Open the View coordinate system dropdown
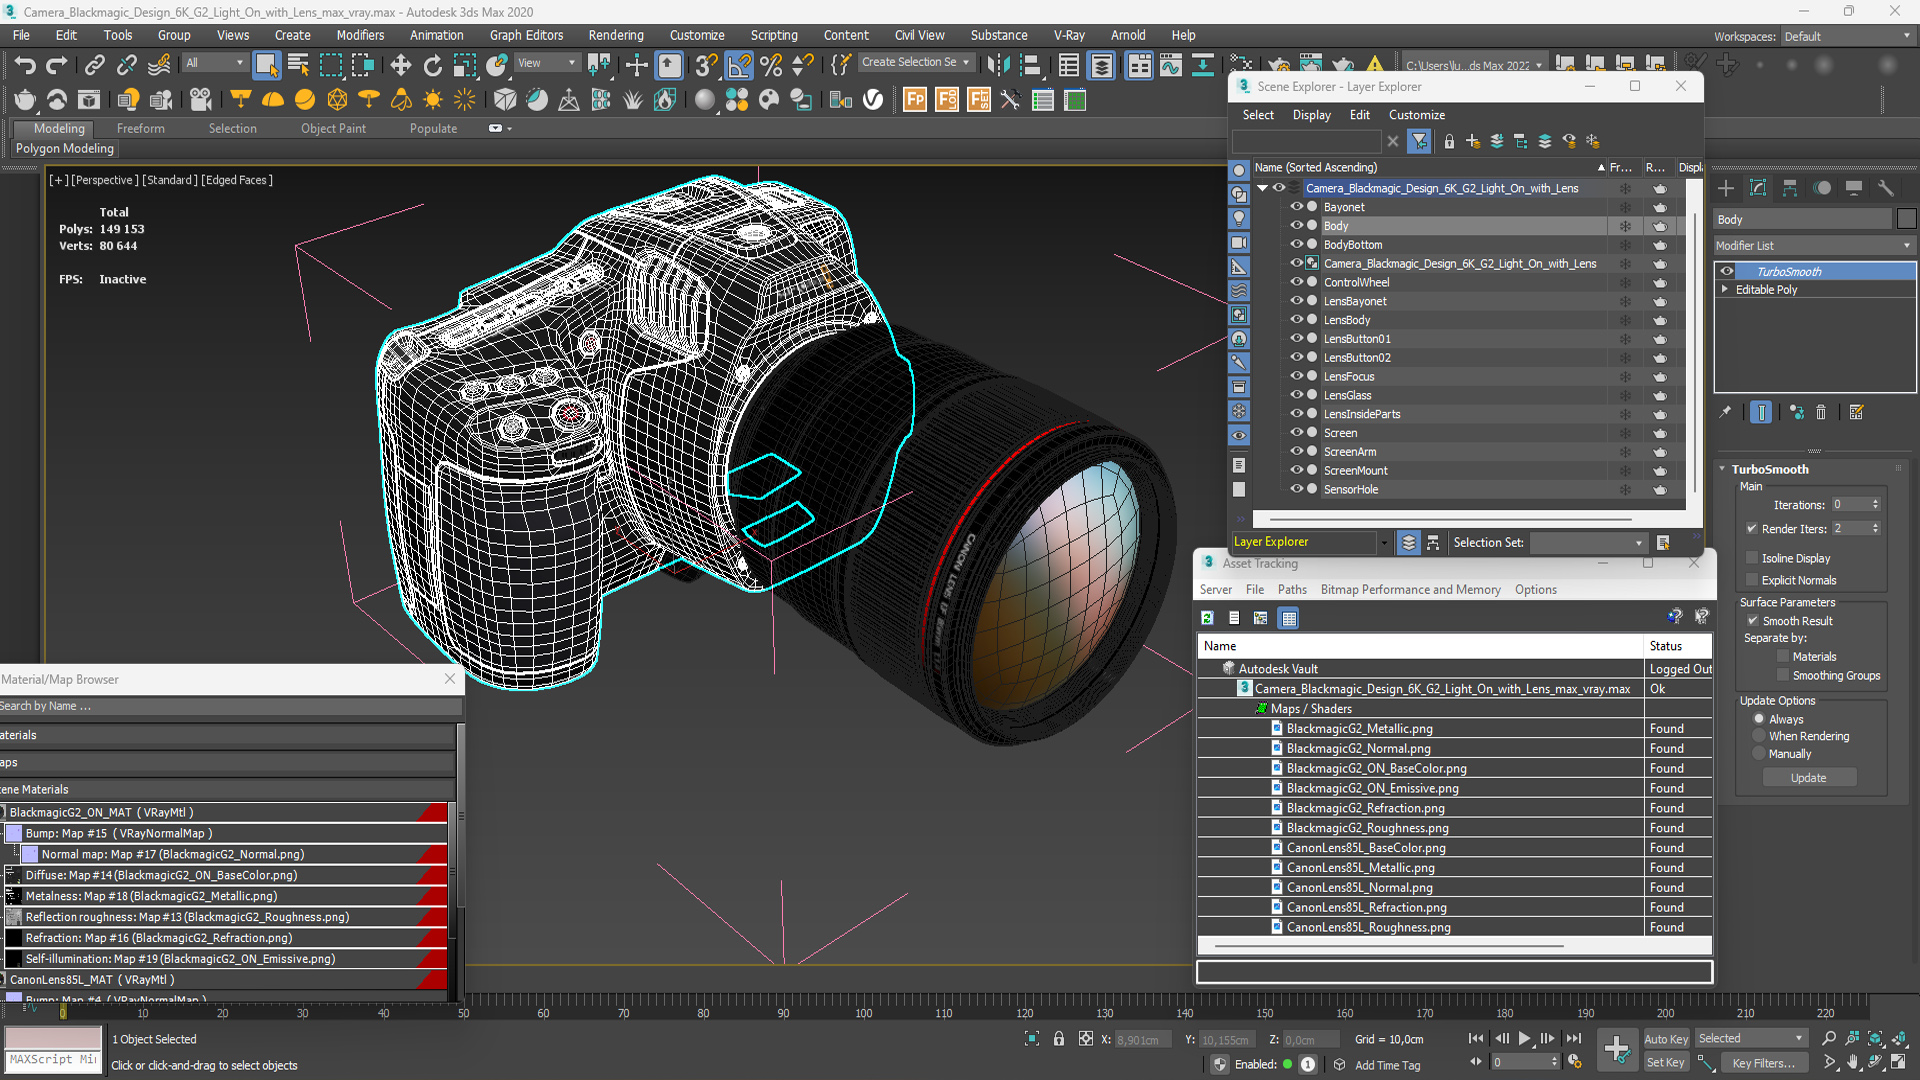This screenshot has height=1080, width=1920. [x=547, y=63]
